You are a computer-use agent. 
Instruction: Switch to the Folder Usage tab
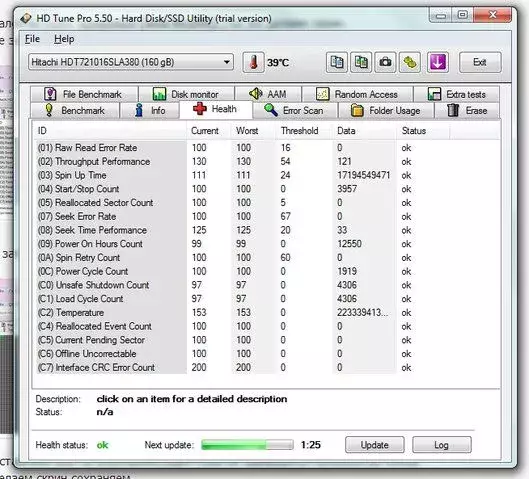pyautogui.click(x=386, y=111)
